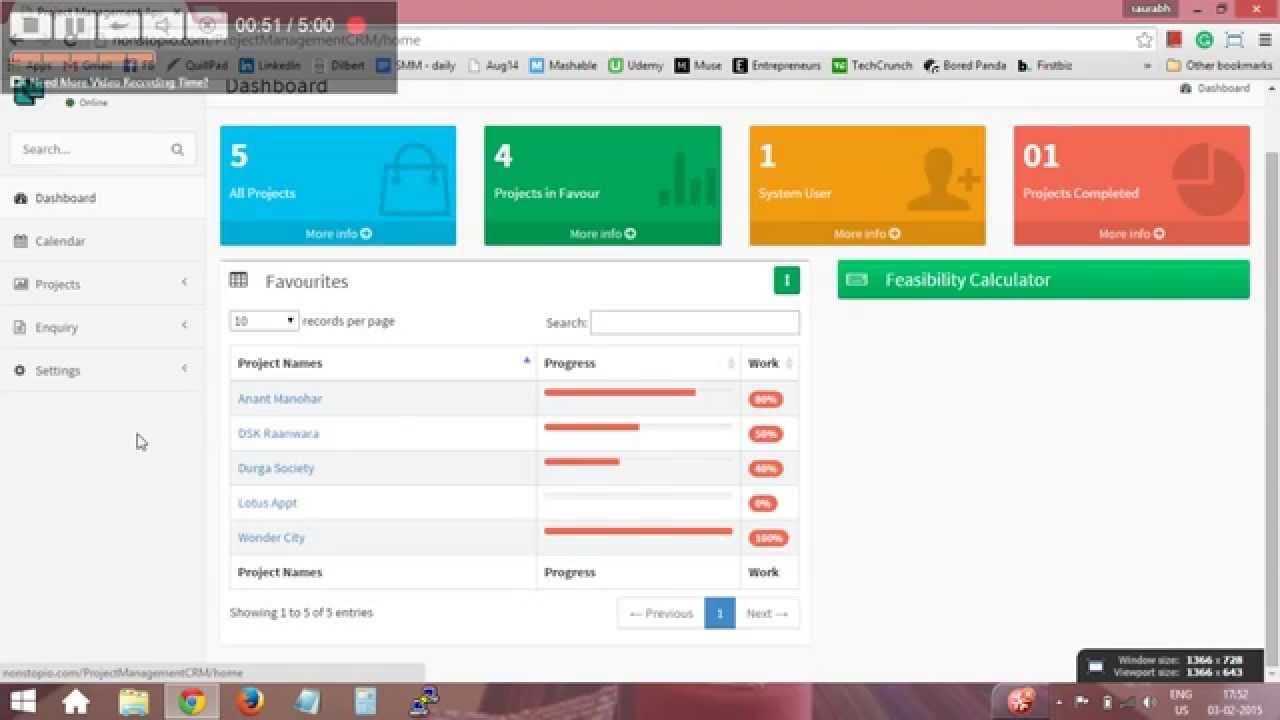
Task: Click the Dashboard breadcrumb link
Action: coord(1215,88)
